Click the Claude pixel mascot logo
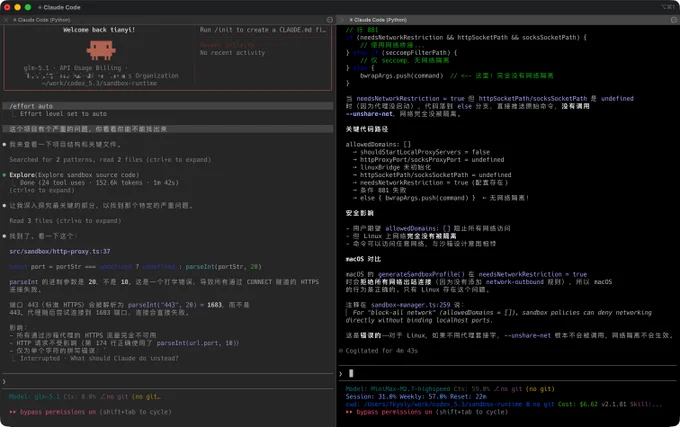This screenshot has height=427, width=680. (x=101, y=50)
